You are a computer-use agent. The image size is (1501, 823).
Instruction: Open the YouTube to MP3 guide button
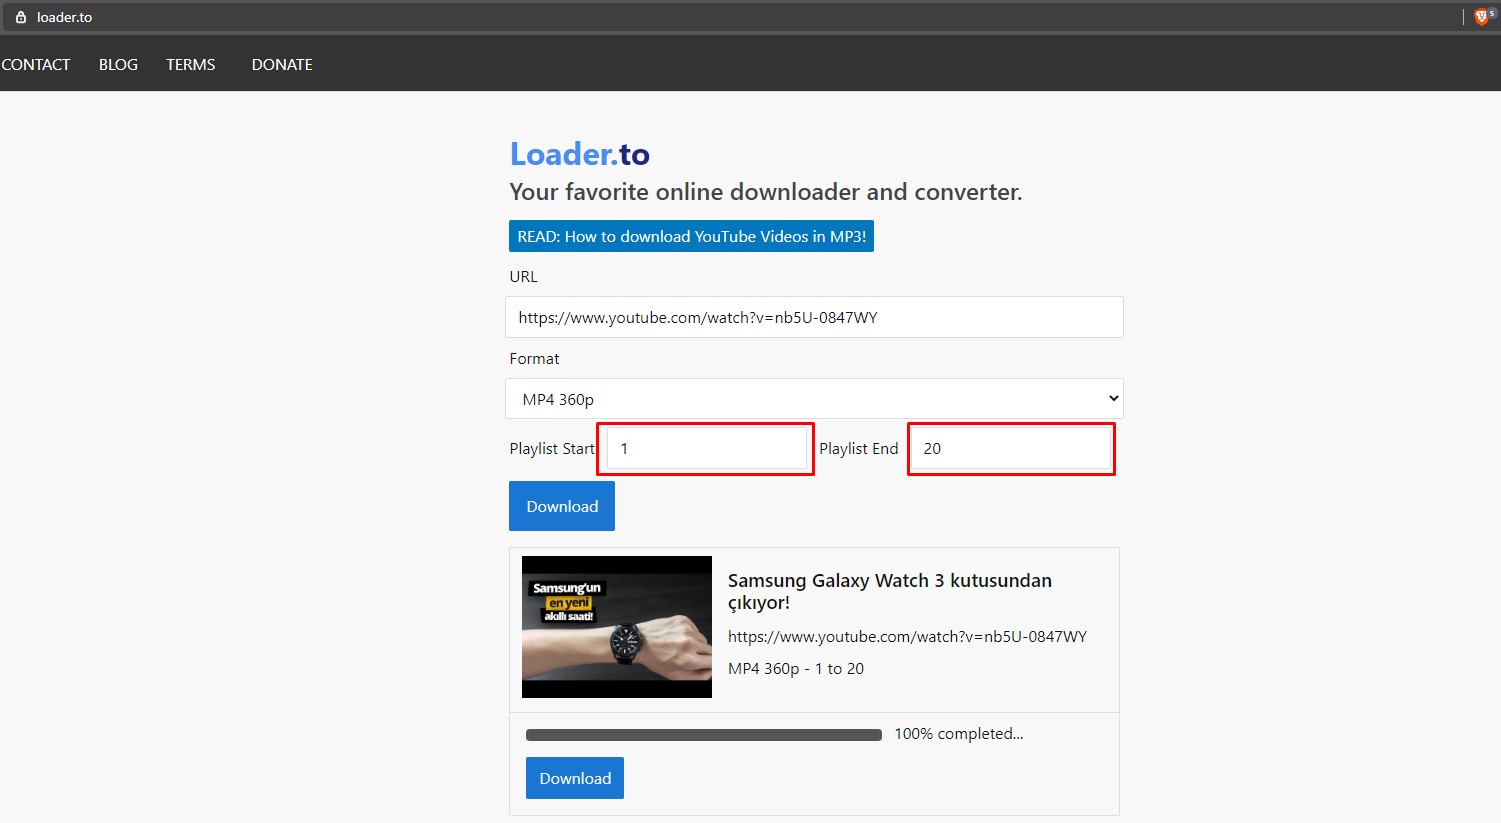coord(691,236)
